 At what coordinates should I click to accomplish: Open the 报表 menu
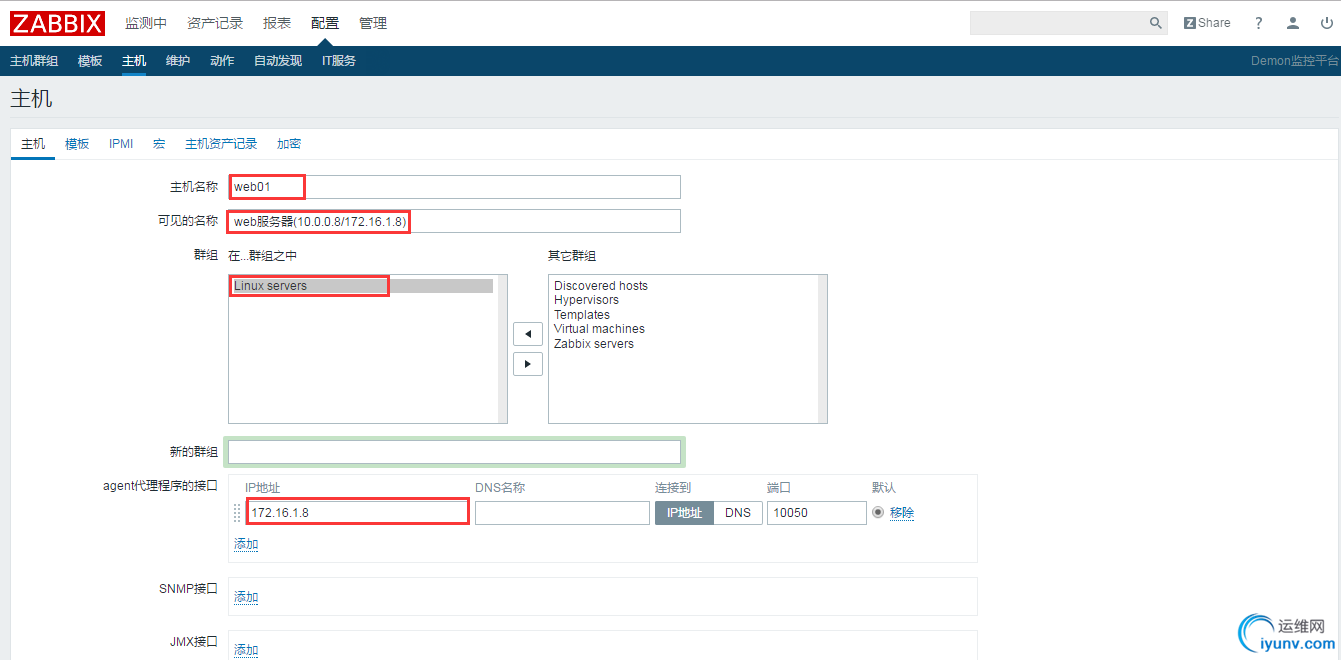[x=277, y=23]
